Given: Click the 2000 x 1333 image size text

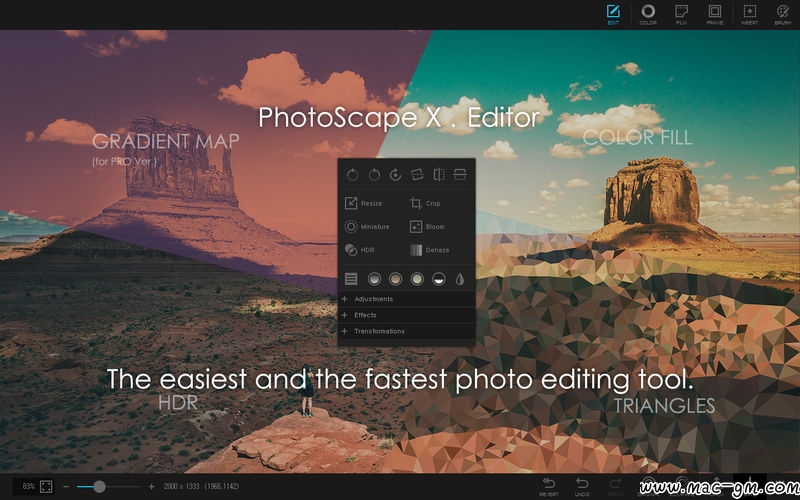Looking at the screenshot, I should click(181, 487).
